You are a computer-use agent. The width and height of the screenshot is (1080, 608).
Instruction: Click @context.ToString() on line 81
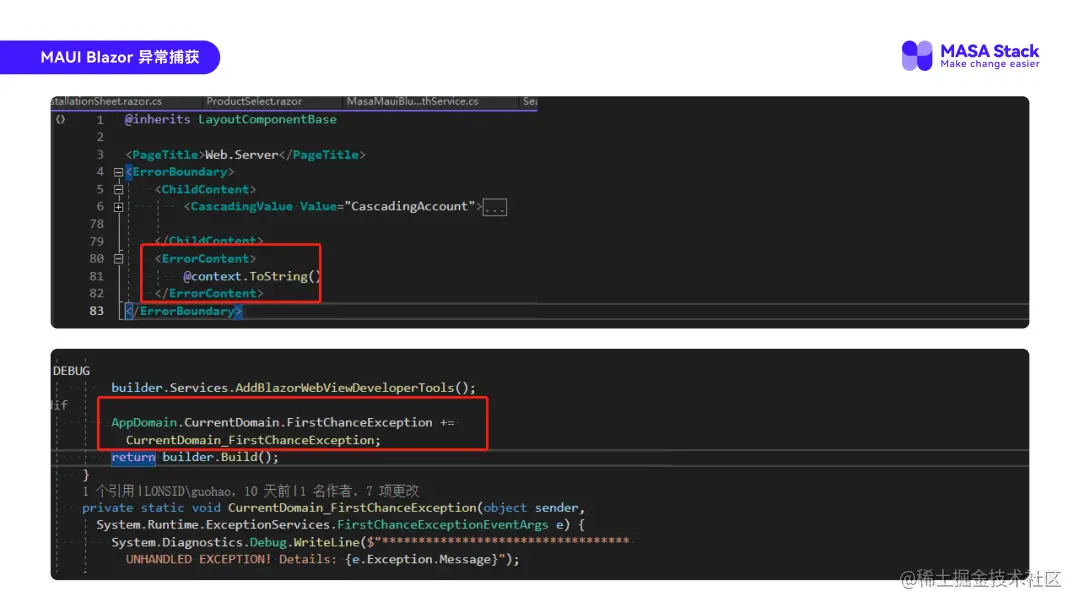[252, 276]
